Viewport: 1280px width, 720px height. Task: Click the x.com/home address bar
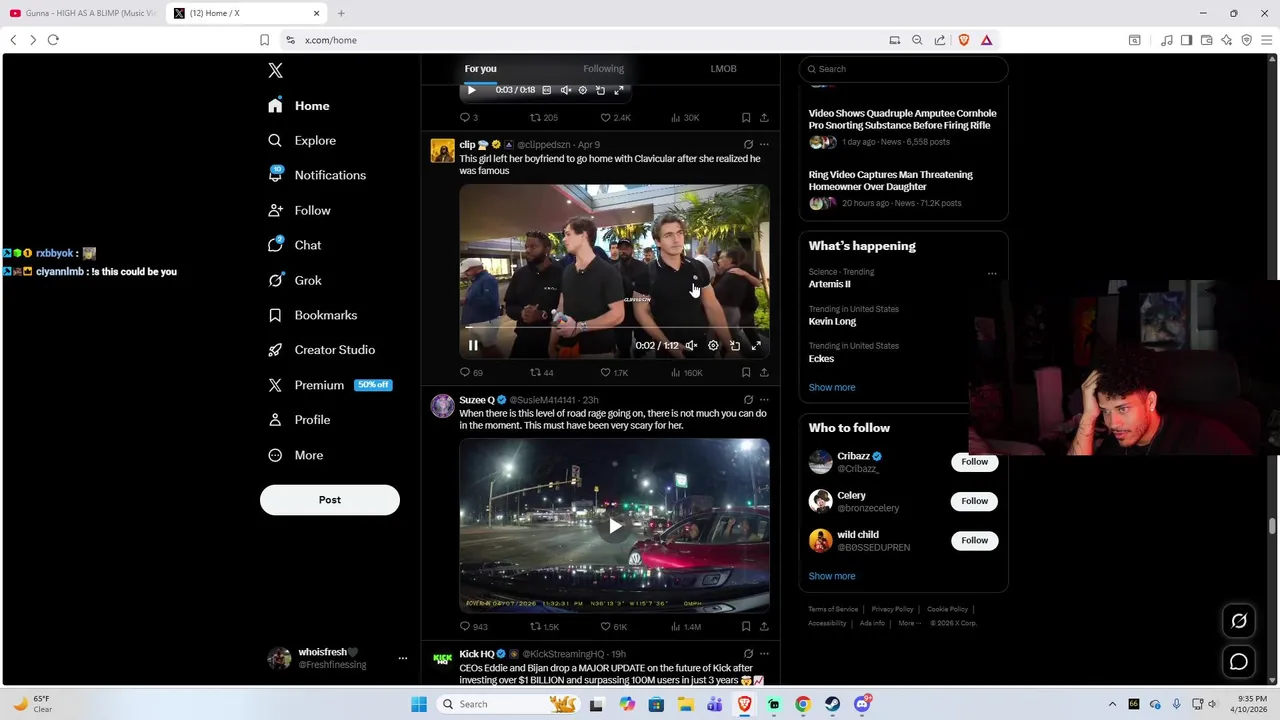point(585,40)
